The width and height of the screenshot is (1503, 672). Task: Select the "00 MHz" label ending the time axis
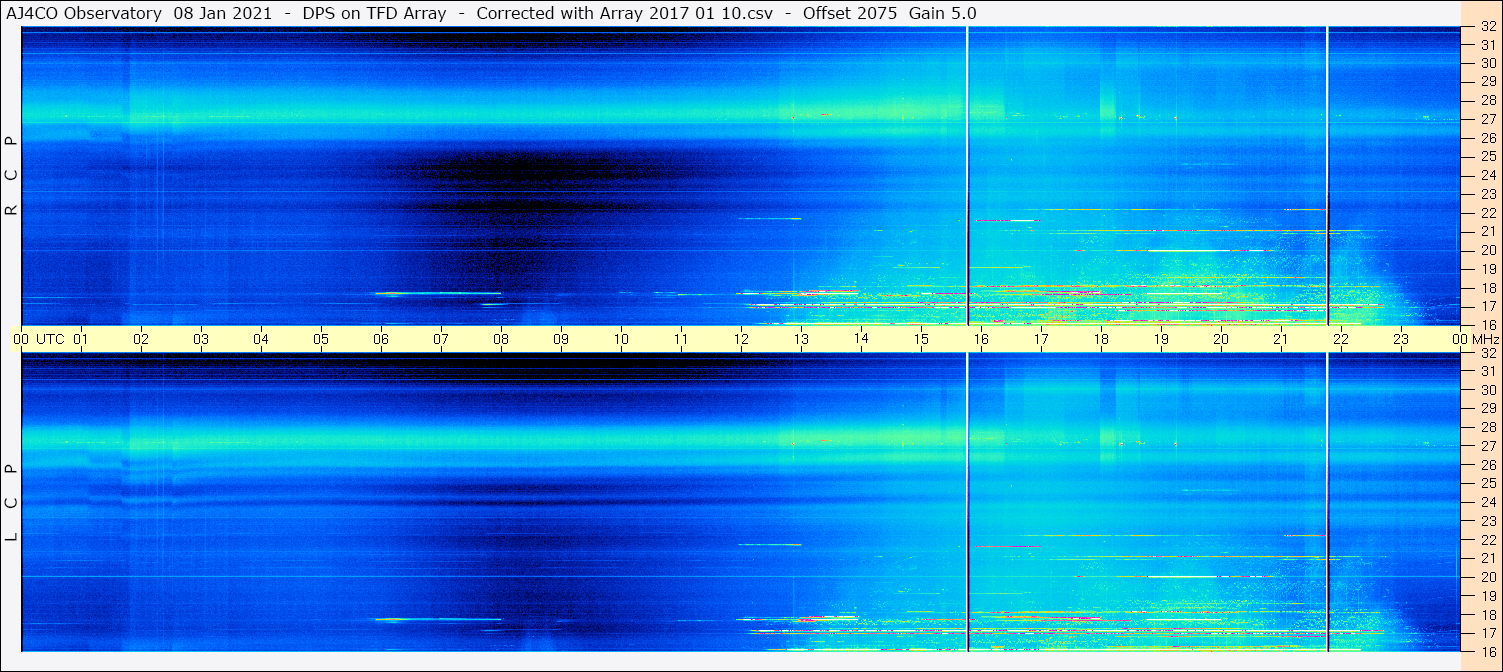[1476, 339]
